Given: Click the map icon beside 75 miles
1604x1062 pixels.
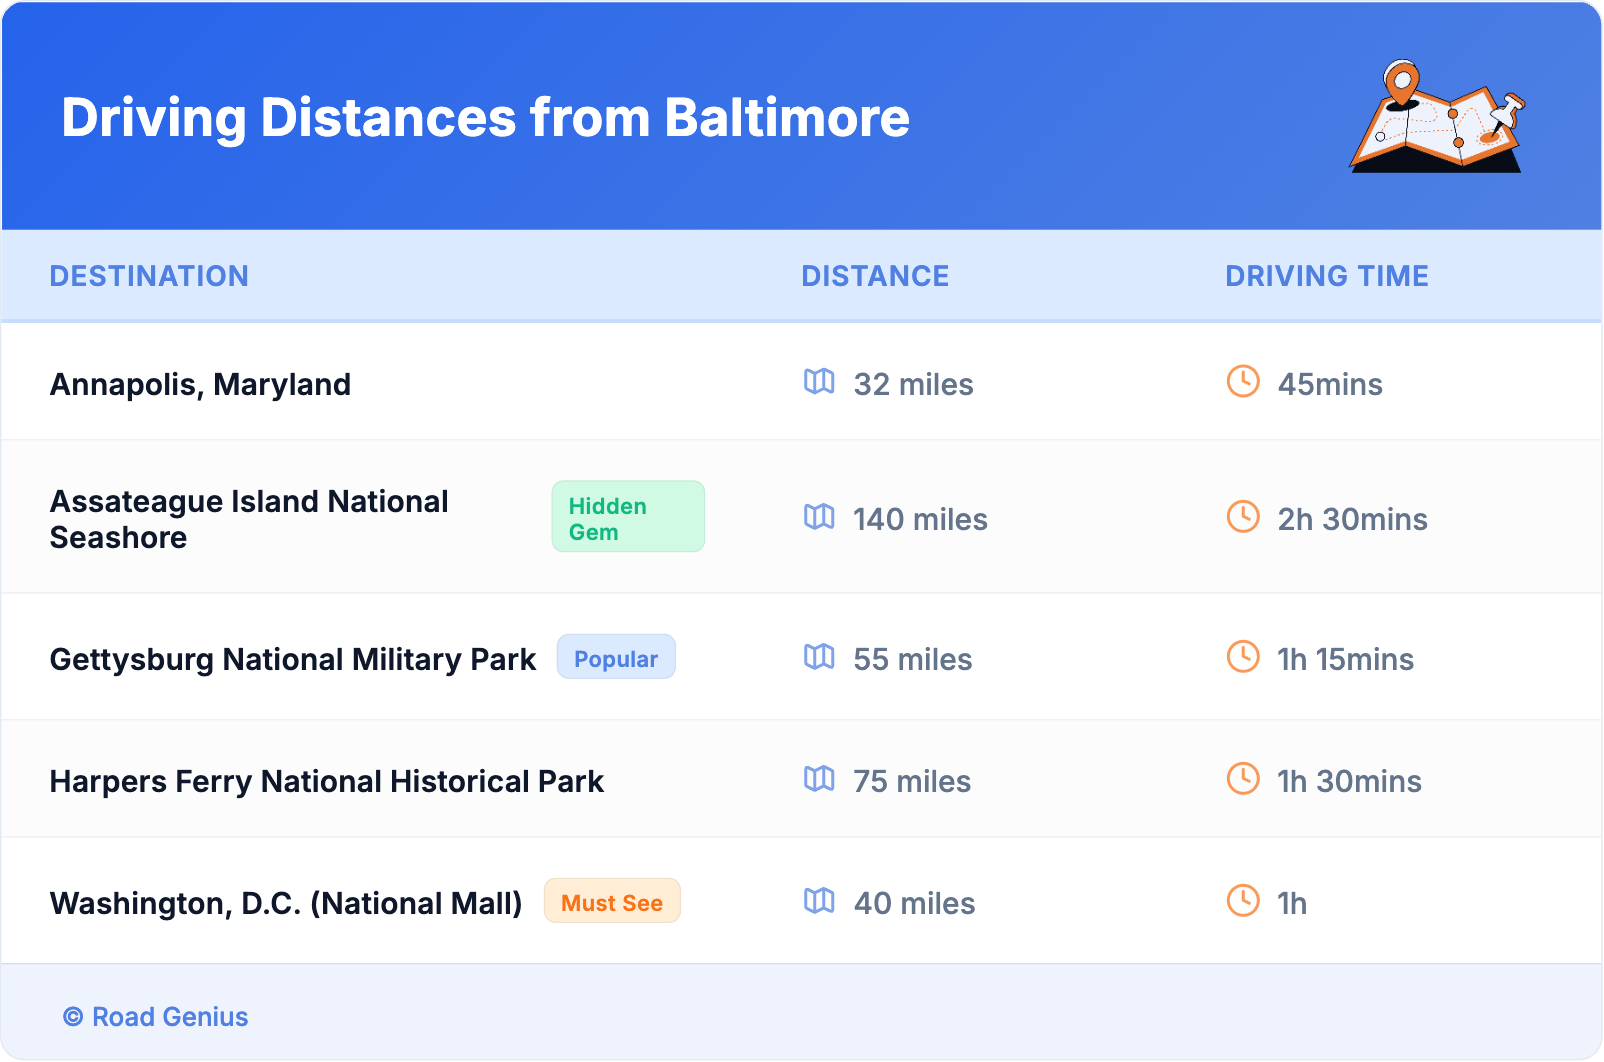Looking at the screenshot, I should tap(819, 779).
